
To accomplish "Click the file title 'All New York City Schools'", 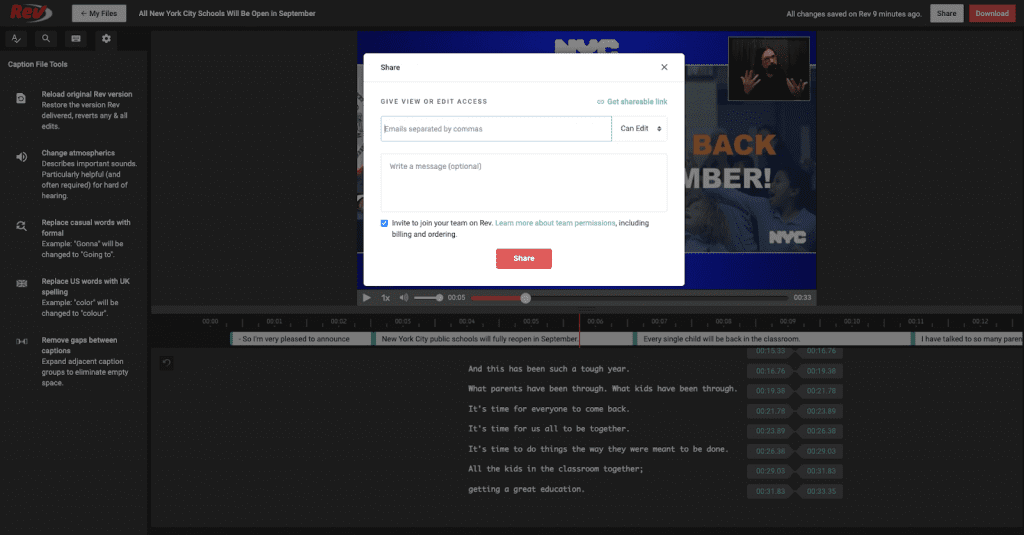I will pyautogui.click(x=227, y=13).
